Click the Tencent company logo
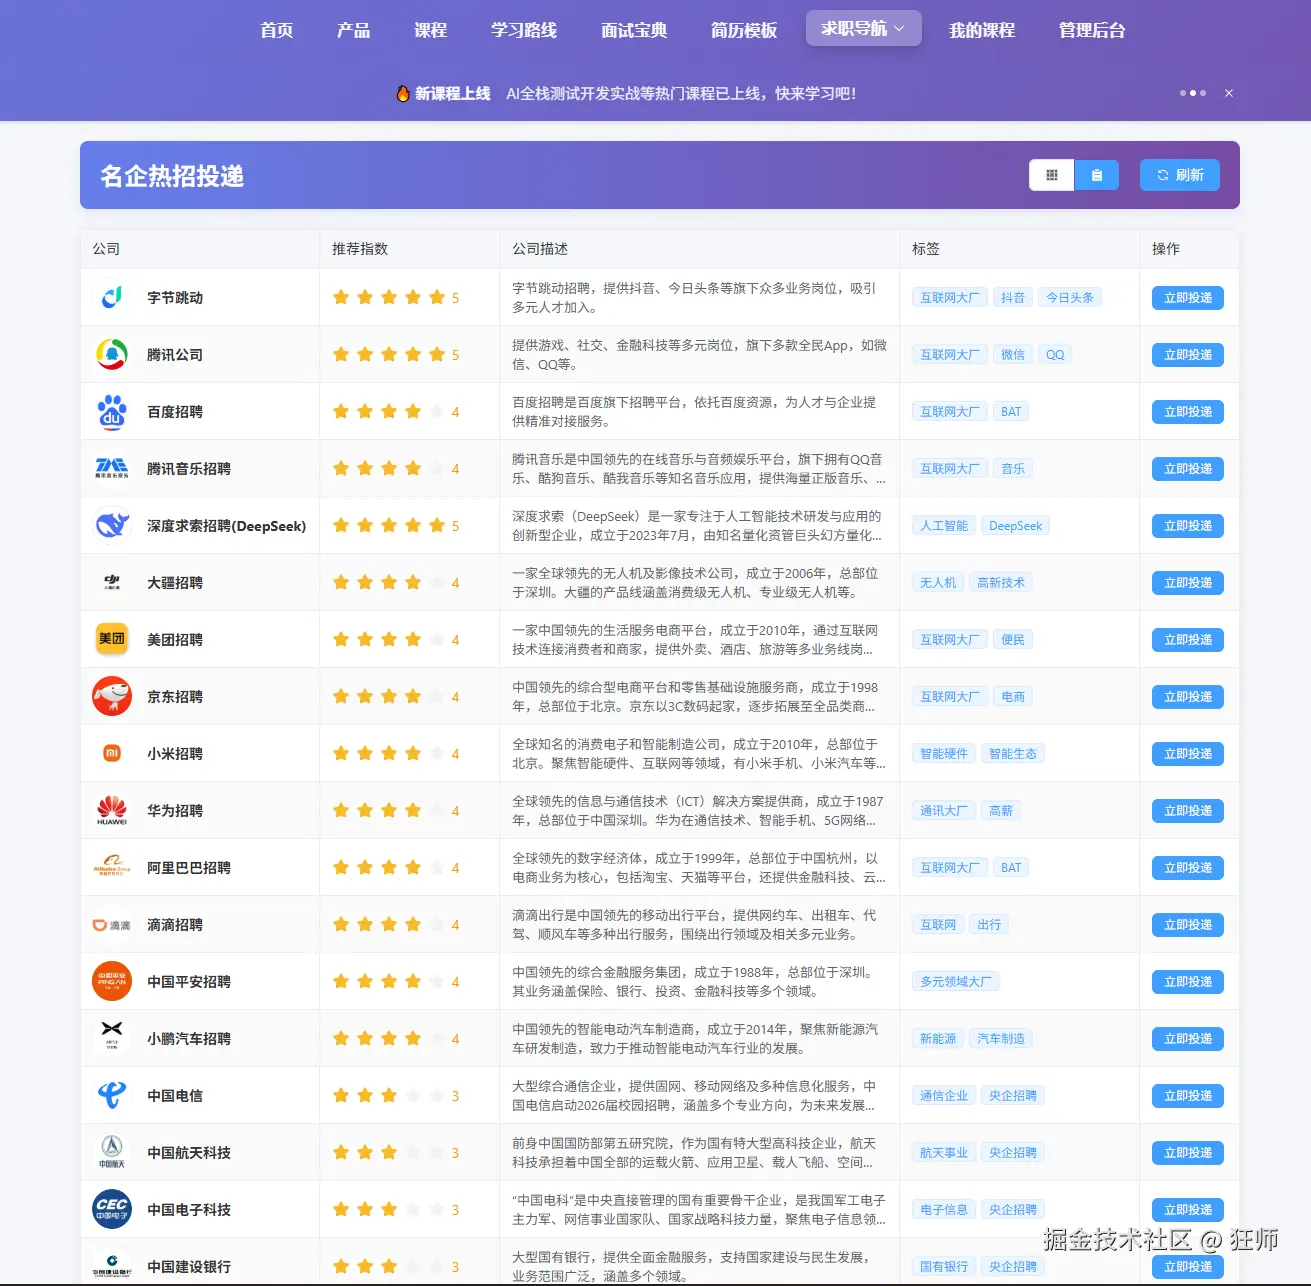The height and width of the screenshot is (1286, 1311). (112, 354)
